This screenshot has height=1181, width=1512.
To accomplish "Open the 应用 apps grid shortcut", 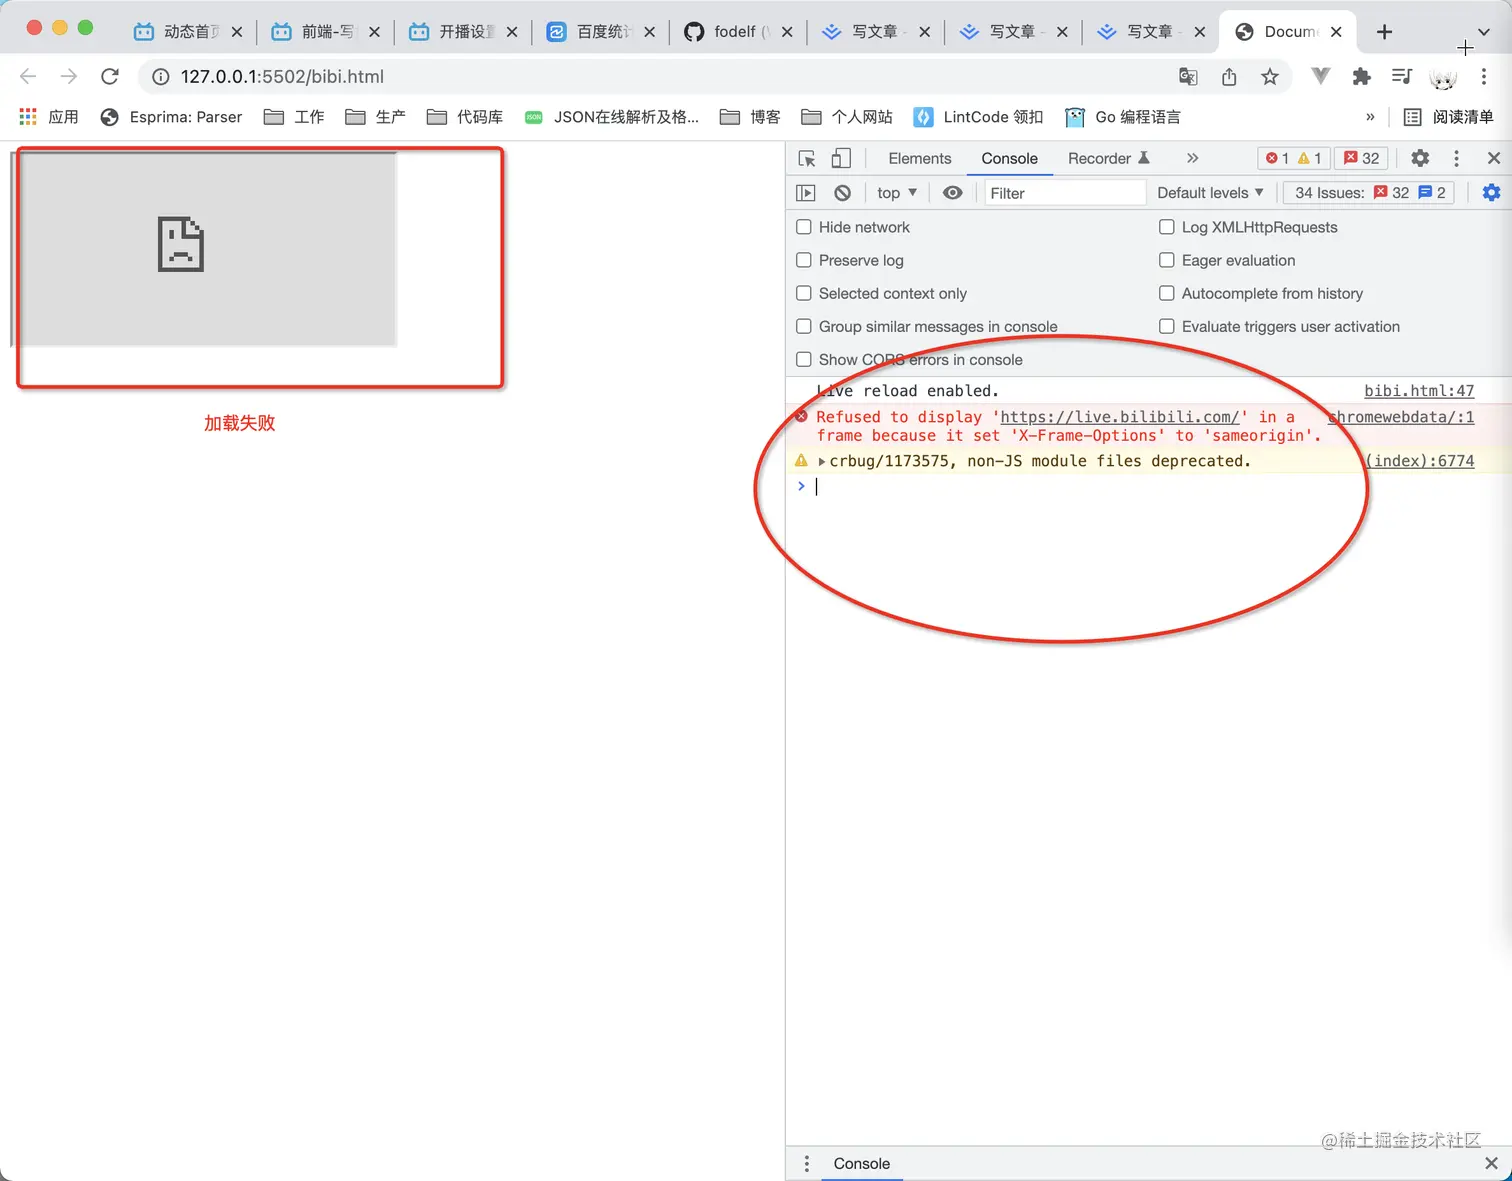I will 49,117.
